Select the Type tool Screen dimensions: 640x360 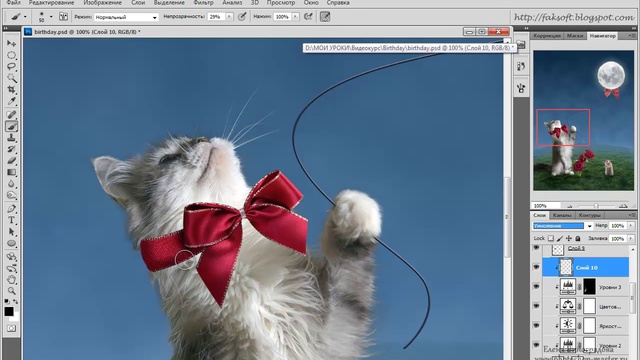pos(11,220)
